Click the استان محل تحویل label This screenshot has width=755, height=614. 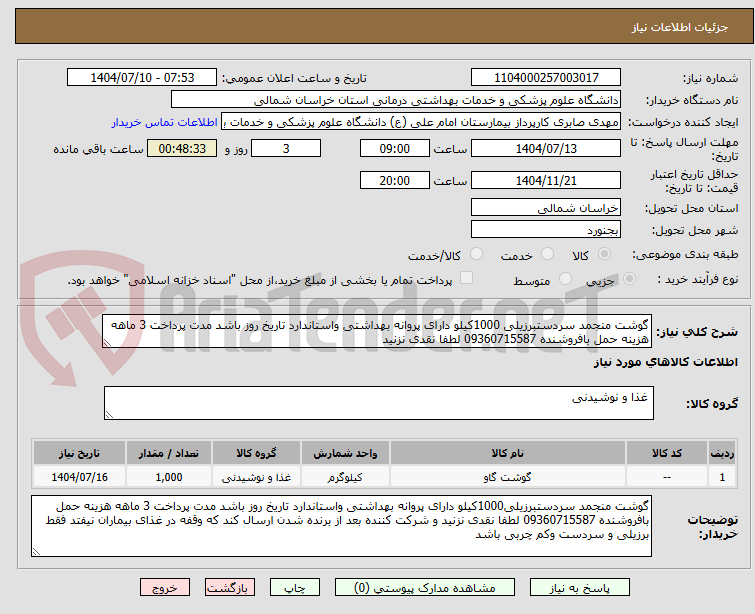[691, 209]
